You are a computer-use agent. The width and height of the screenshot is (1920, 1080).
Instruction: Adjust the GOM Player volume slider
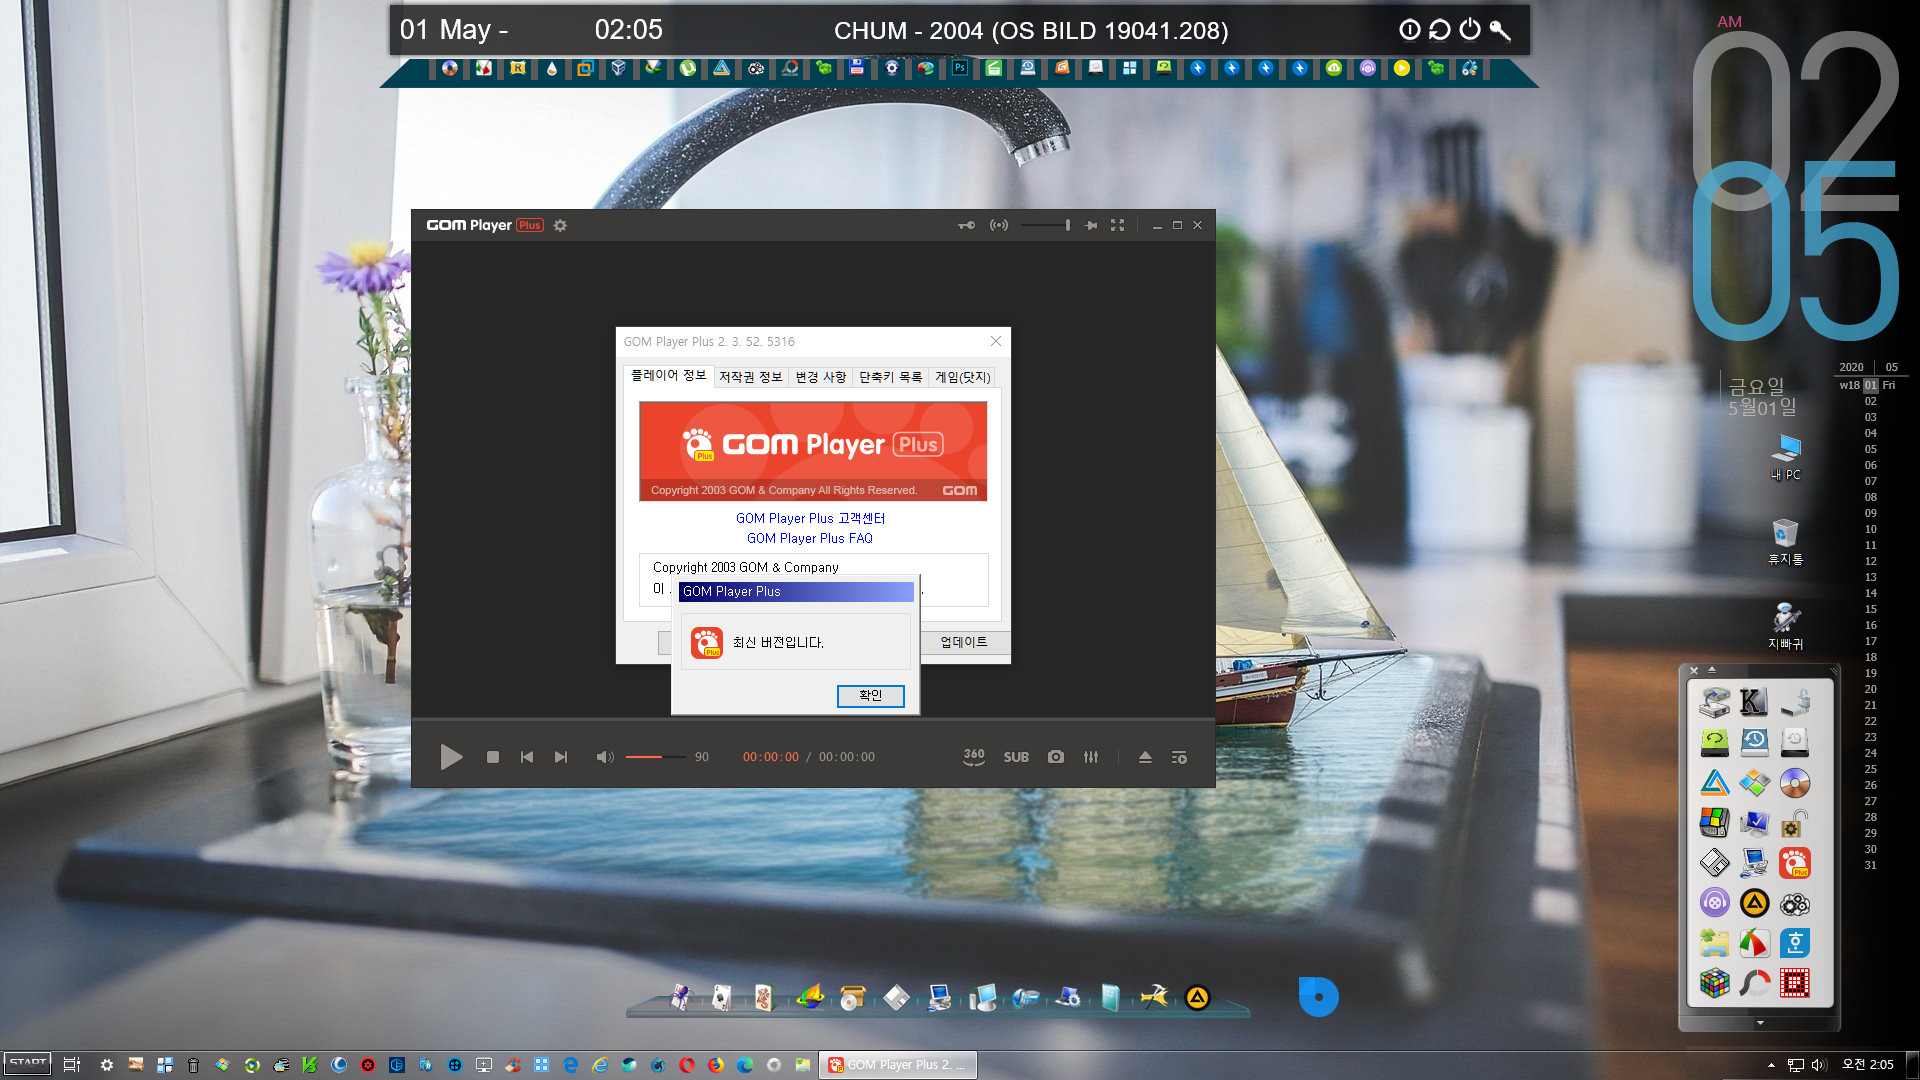point(656,757)
